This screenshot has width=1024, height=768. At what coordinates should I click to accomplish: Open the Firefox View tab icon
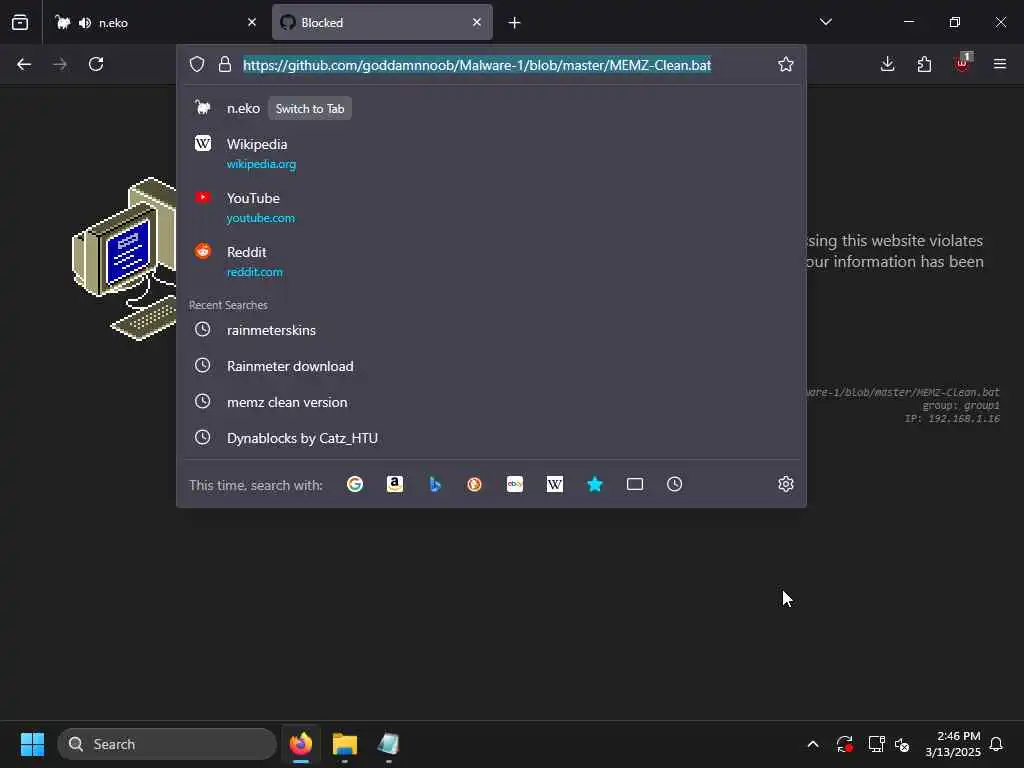[20, 22]
